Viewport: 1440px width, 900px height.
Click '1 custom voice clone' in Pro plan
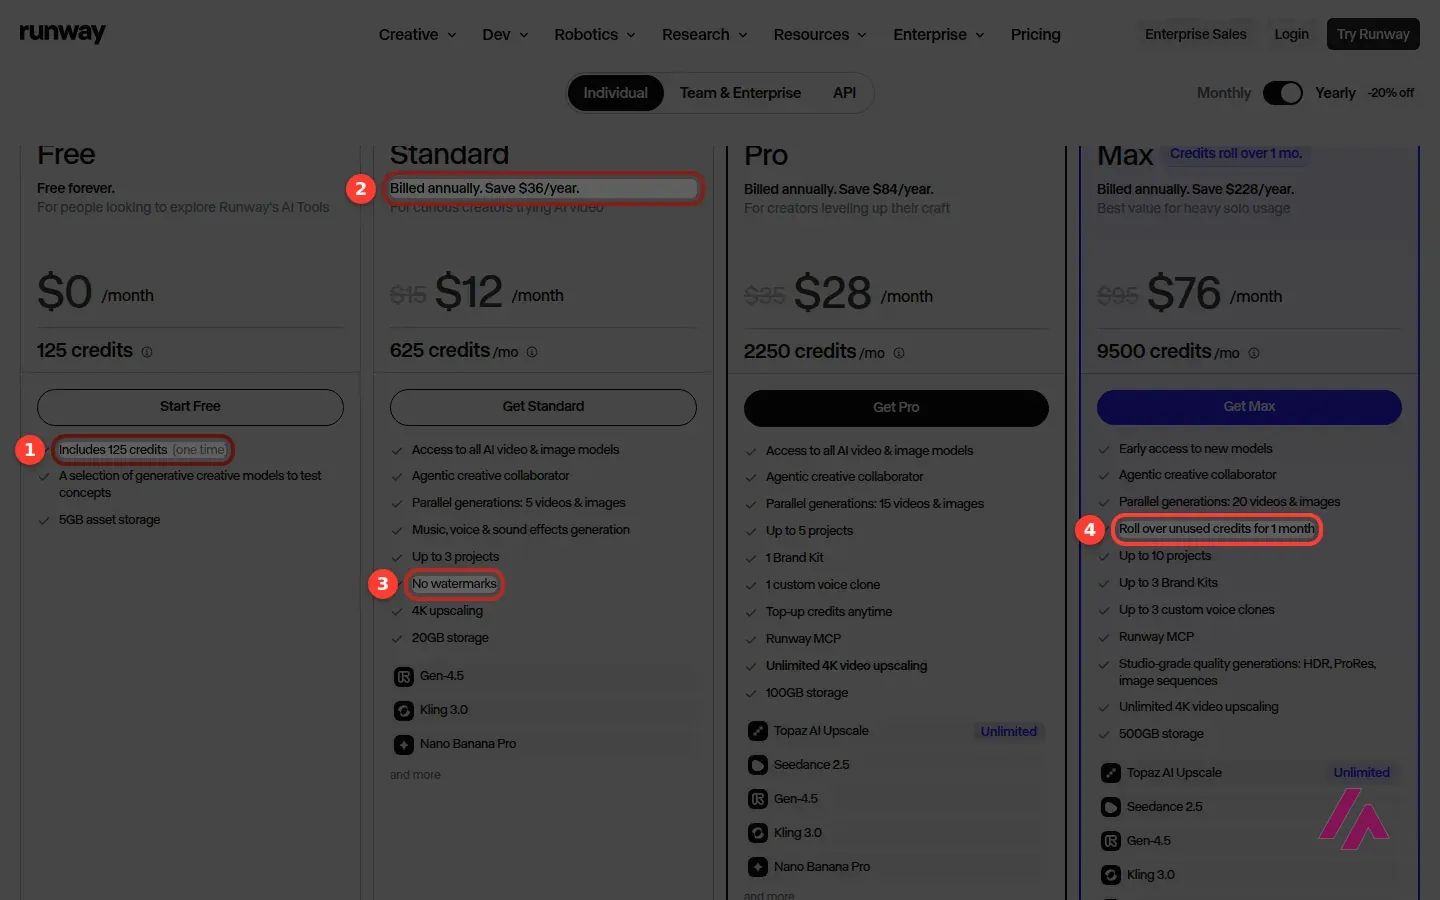point(823,585)
